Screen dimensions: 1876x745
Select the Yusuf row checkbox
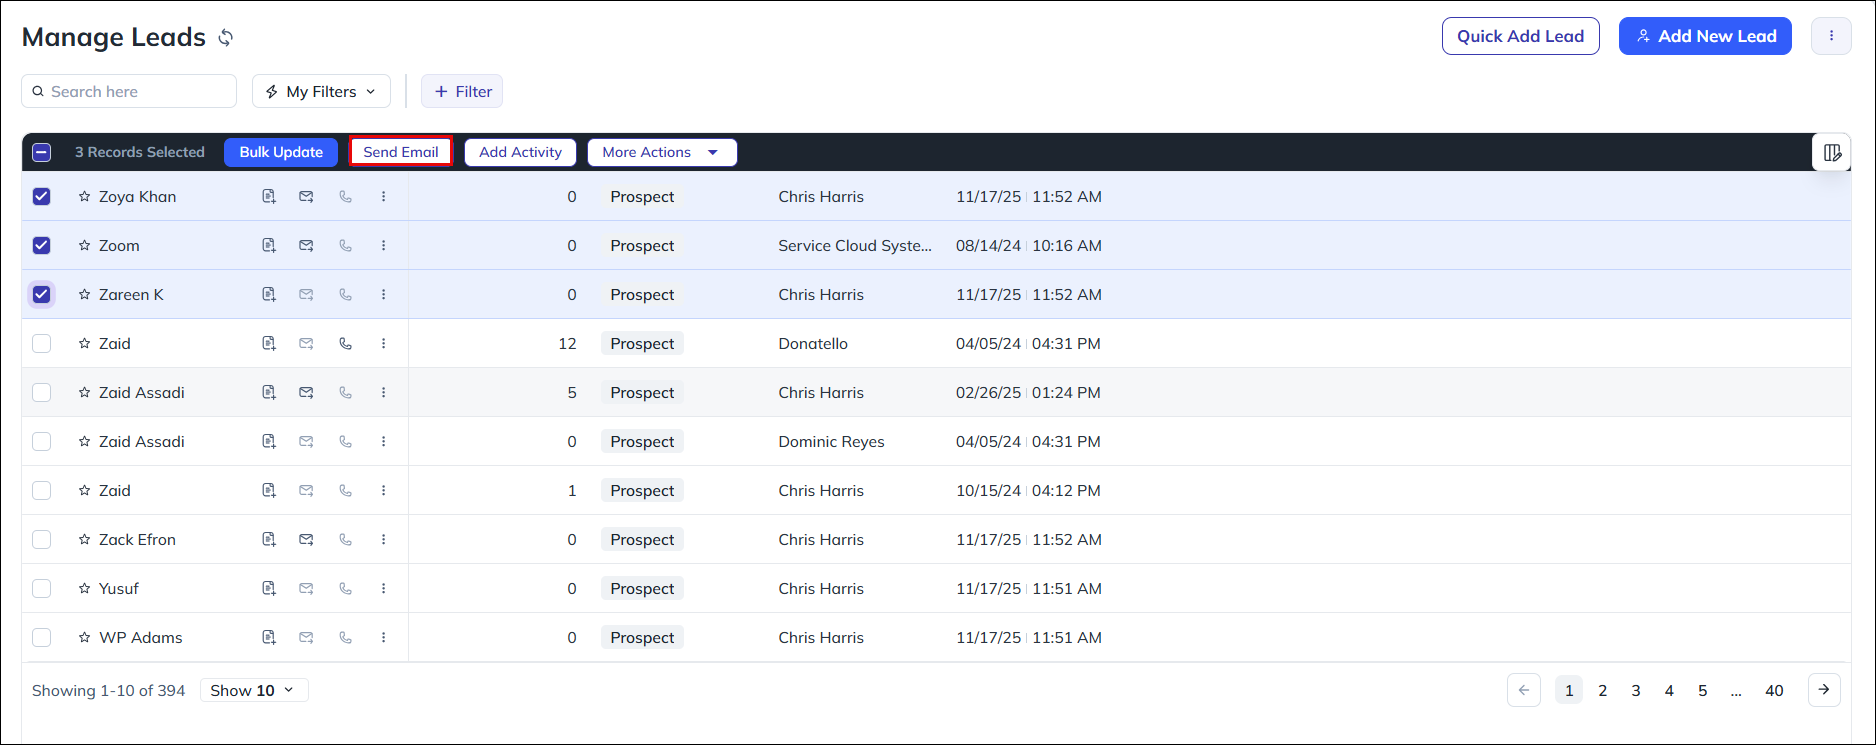click(x=42, y=589)
